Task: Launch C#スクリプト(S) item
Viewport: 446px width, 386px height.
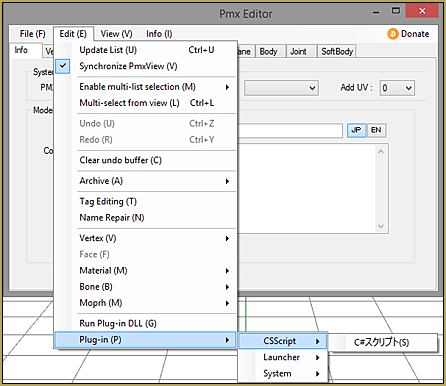Action: pyautogui.click(x=383, y=342)
